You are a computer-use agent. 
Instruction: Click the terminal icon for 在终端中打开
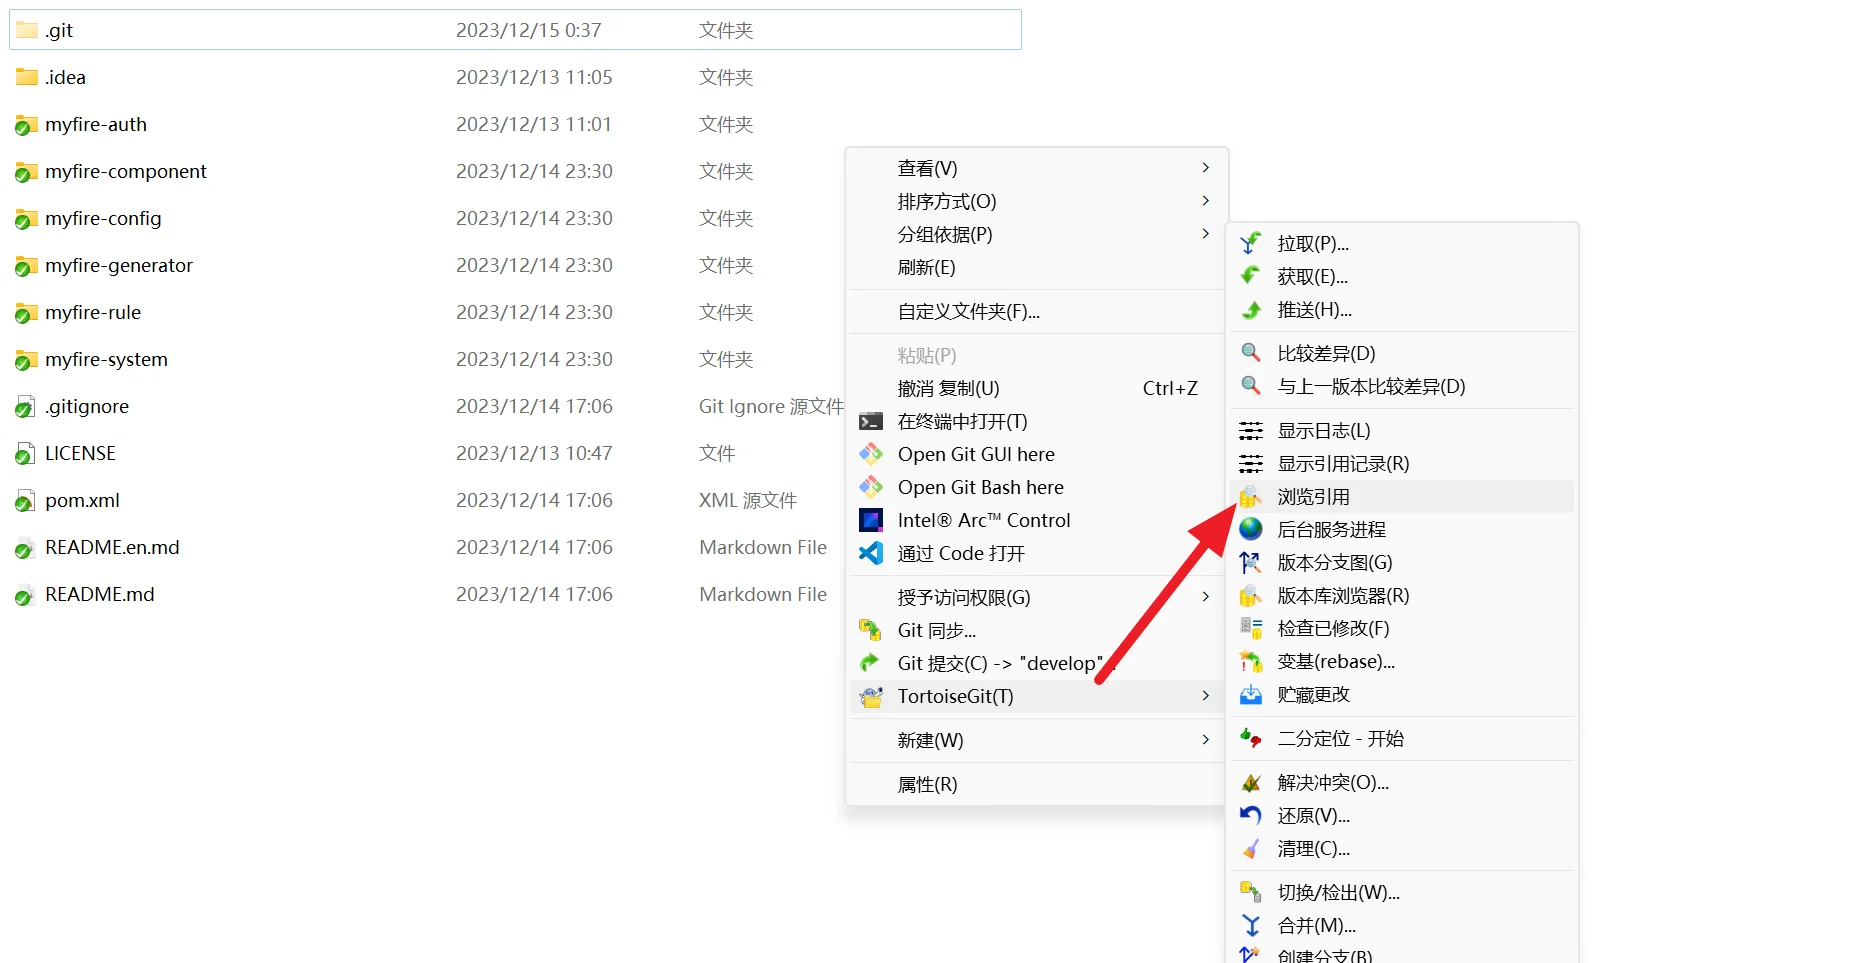(x=871, y=421)
